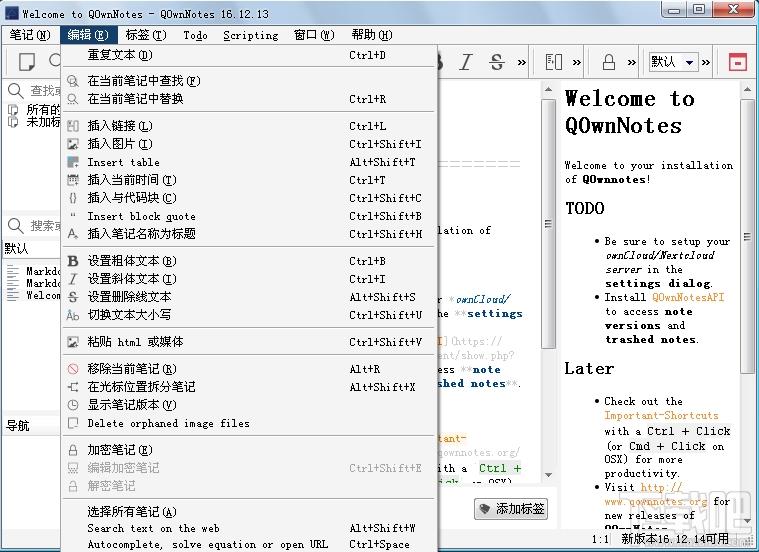Screen dimensions: 759x552
Task: Open the QOwnNotesAPI link in preview
Action: [688, 297]
